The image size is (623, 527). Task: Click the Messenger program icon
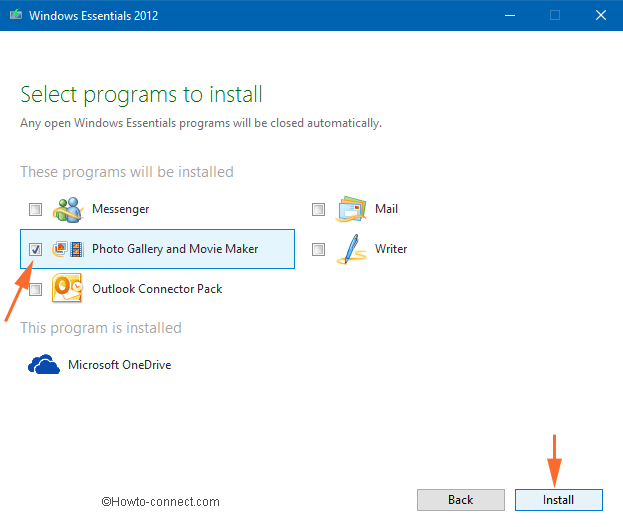(68, 209)
